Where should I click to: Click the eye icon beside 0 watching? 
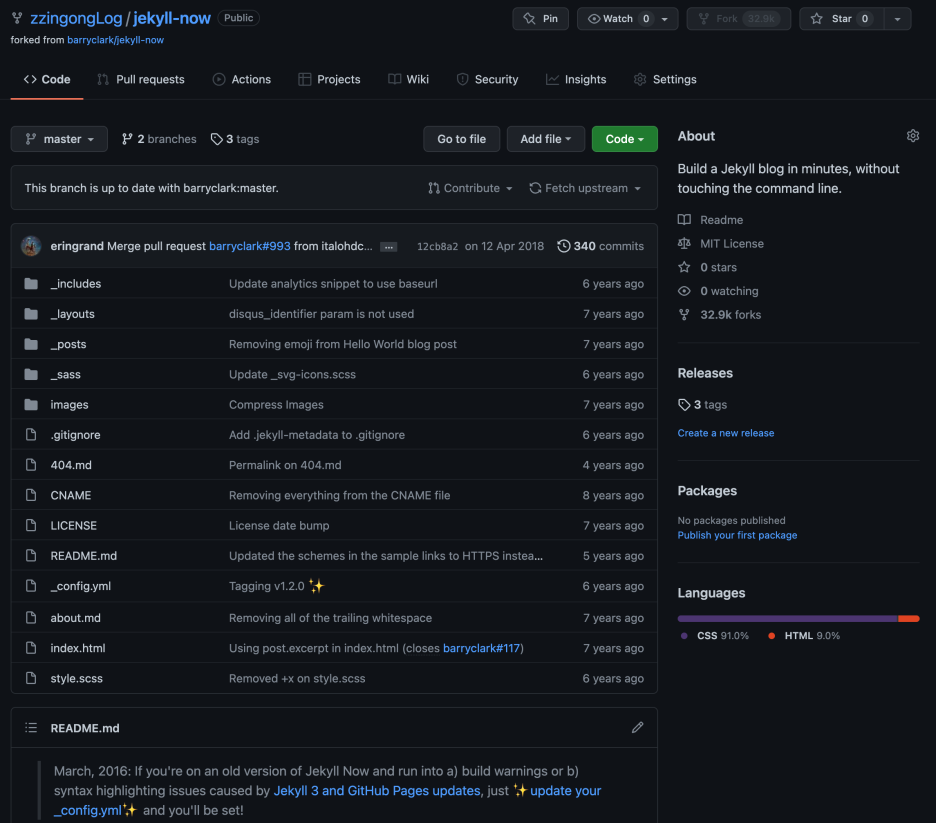click(x=684, y=291)
